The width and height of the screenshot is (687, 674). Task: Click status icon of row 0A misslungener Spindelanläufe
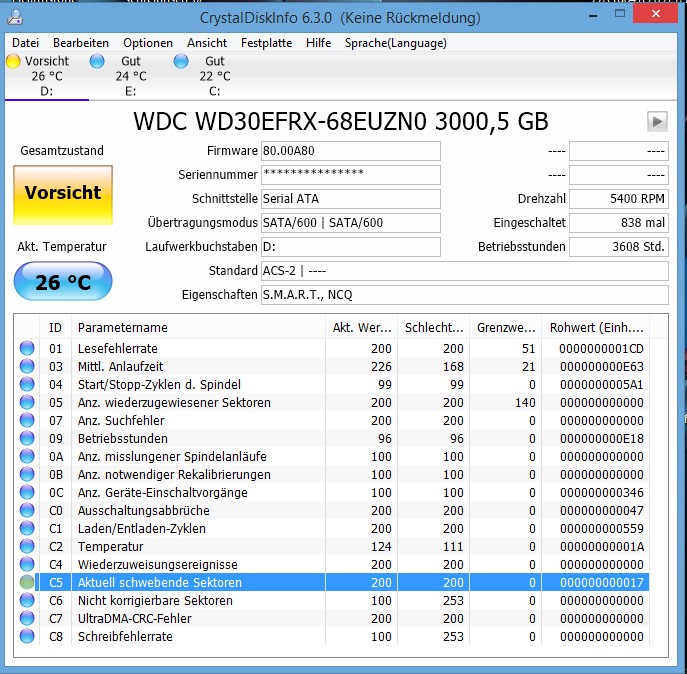coord(27,456)
